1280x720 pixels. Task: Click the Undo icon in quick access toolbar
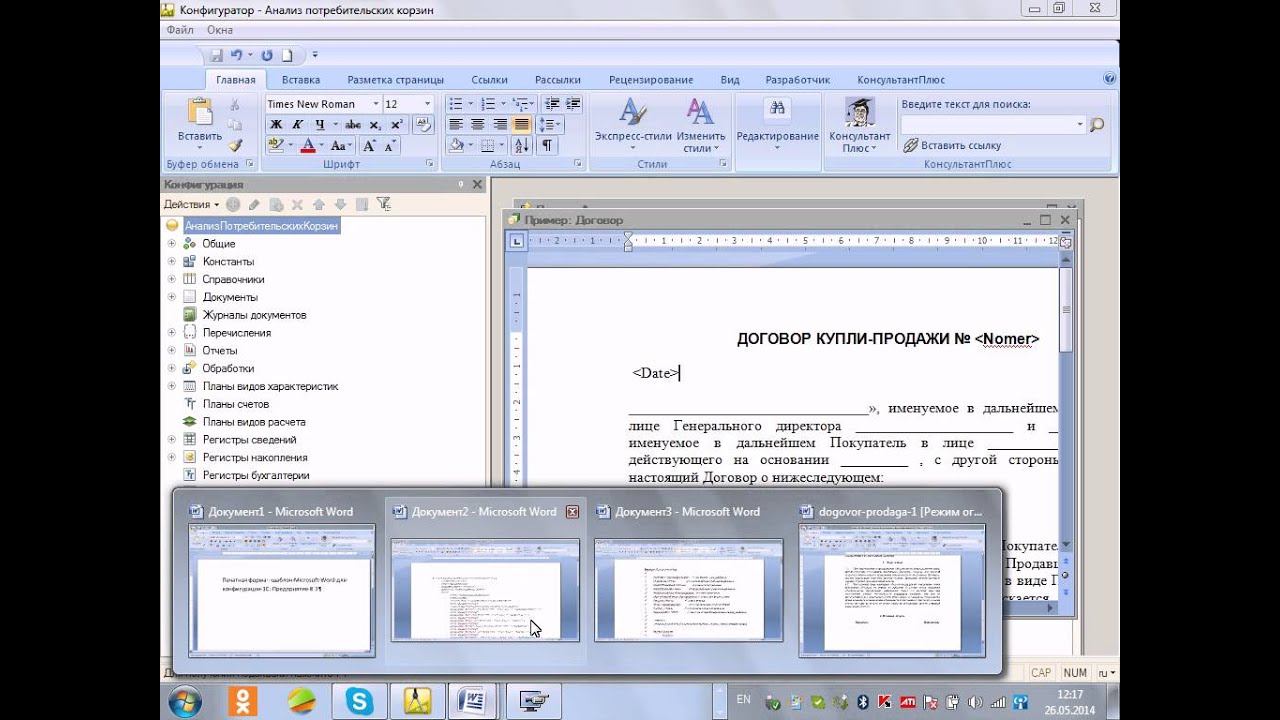(x=236, y=56)
